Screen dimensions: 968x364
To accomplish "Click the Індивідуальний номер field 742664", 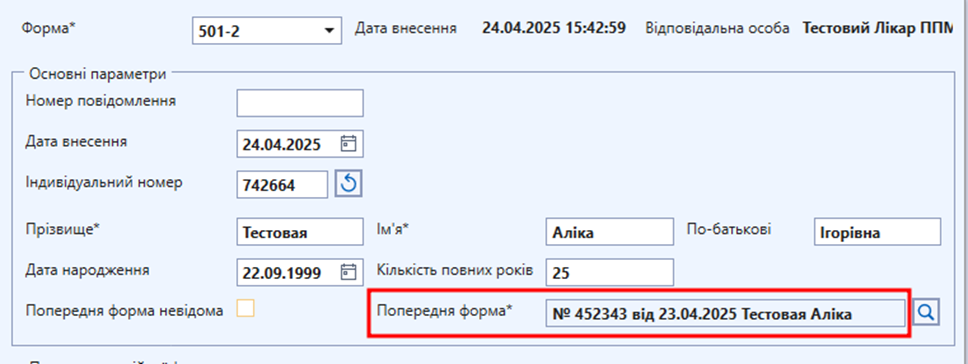I will pyautogui.click(x=283, y=184).
